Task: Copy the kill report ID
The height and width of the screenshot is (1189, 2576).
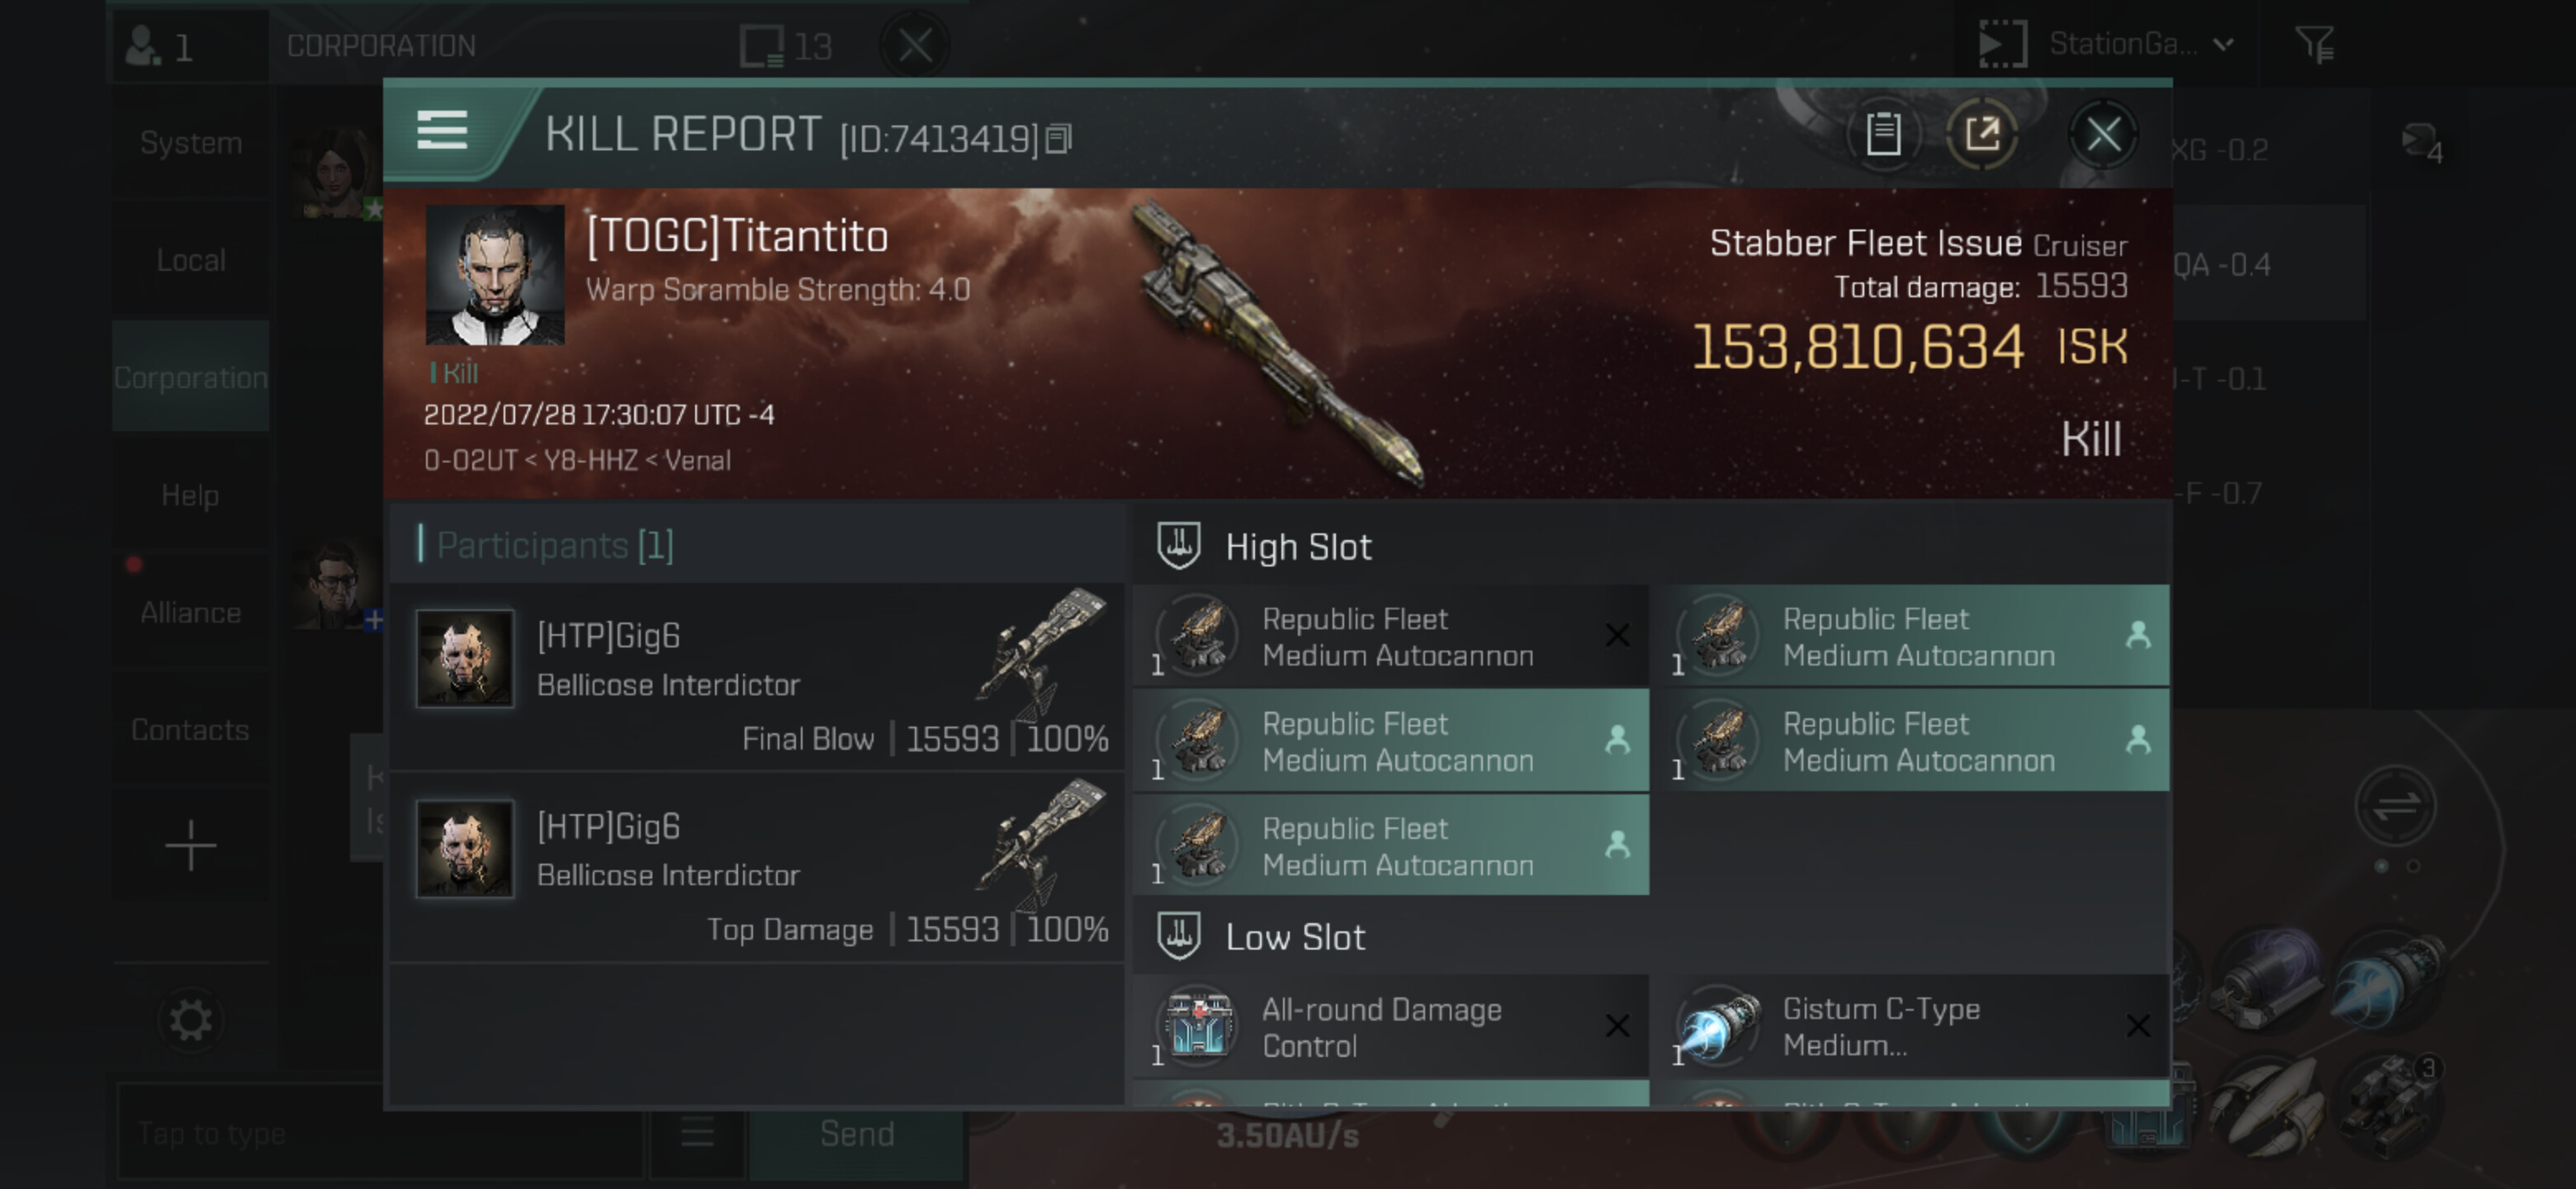Action: point(1059,138)
